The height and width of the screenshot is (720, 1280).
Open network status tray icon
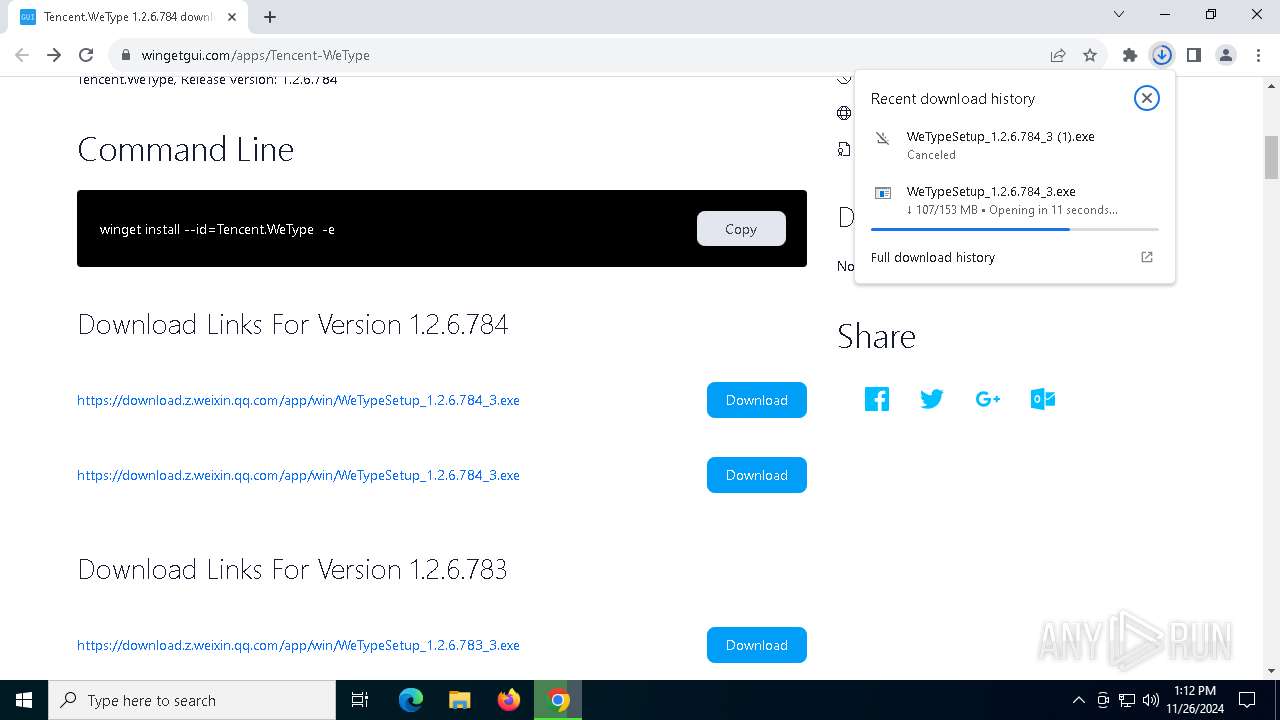(1127, 700)
